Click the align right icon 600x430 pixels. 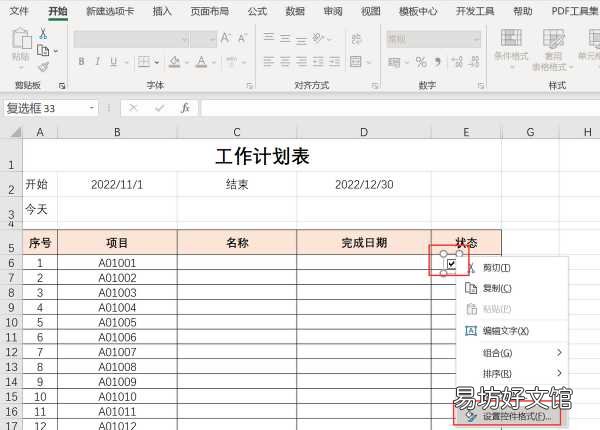click(302, 61)
